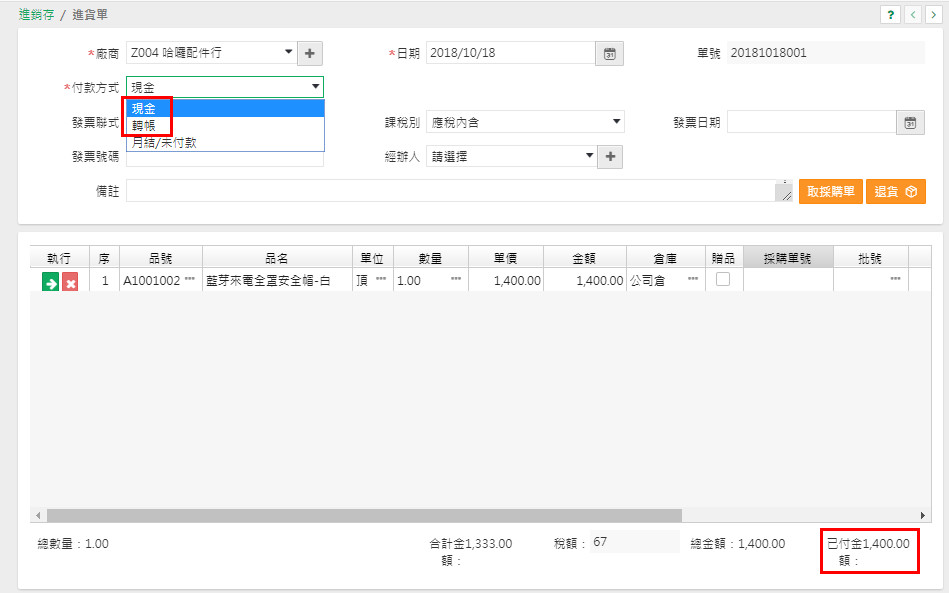Click 總金額 : 1,400.00 summary text
This screenshot has height=593, width=949.
click(738, 544)
